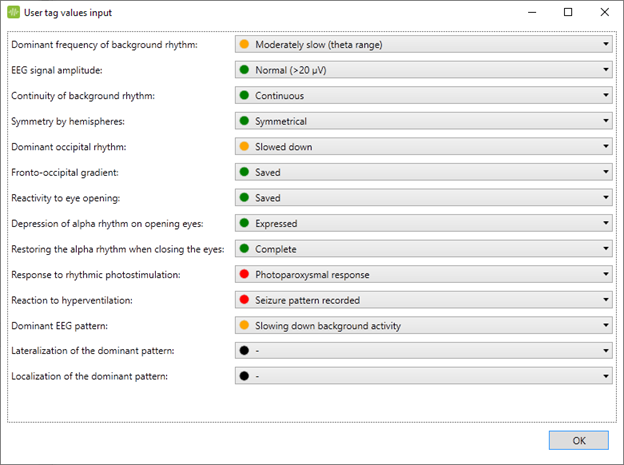Open Reaction to hyperventilation dropdown arrow

click(x=606, y=299)
